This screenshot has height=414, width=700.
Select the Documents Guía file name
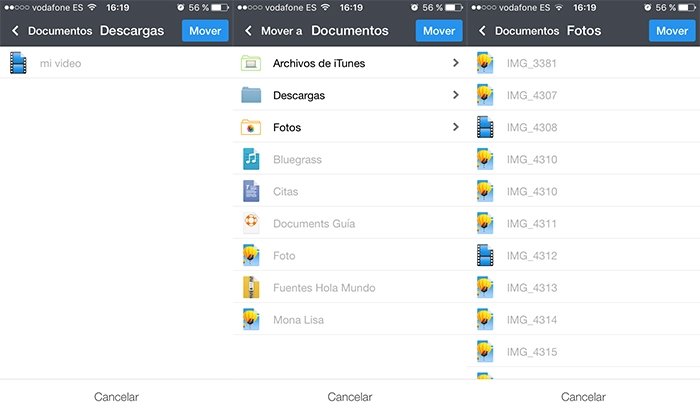(x=314, y=224)
